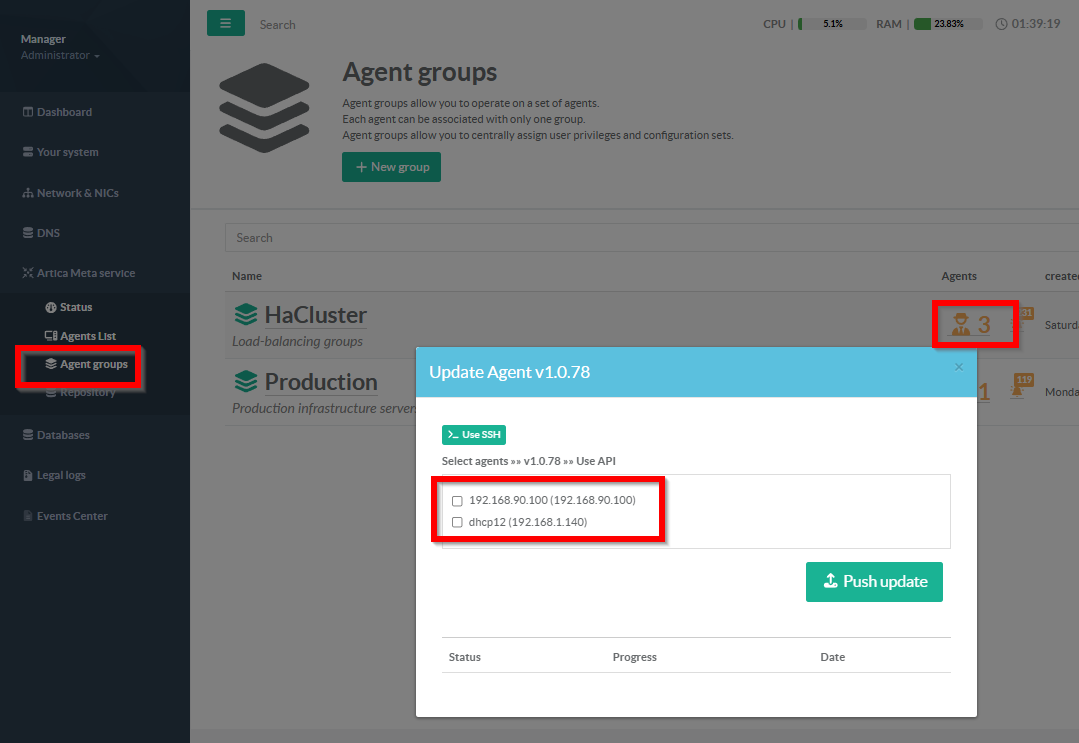Click the Production group stack icon

point(246,382)
